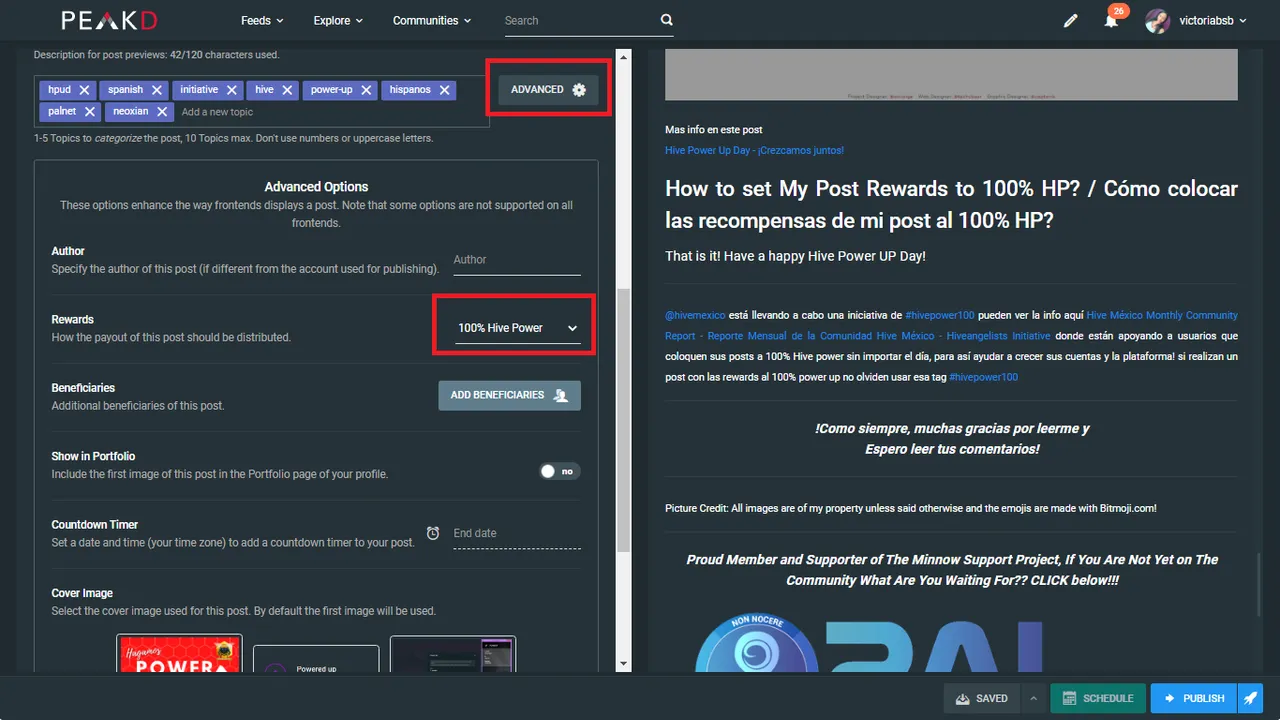
Task: Click the countdown timer clock icon
Action: 433,533
